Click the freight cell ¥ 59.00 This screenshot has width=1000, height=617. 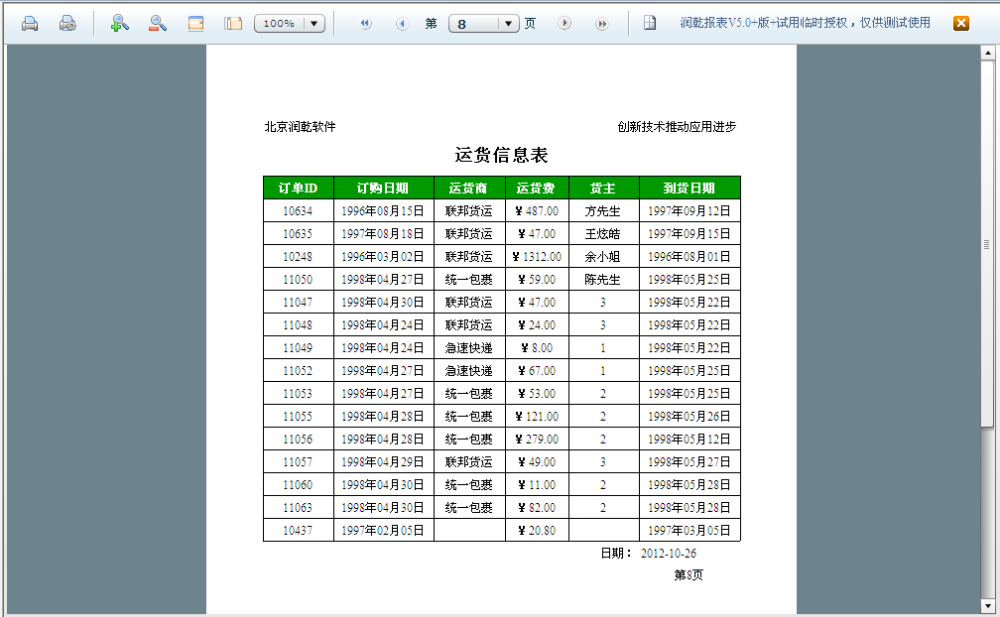[537, 279]
